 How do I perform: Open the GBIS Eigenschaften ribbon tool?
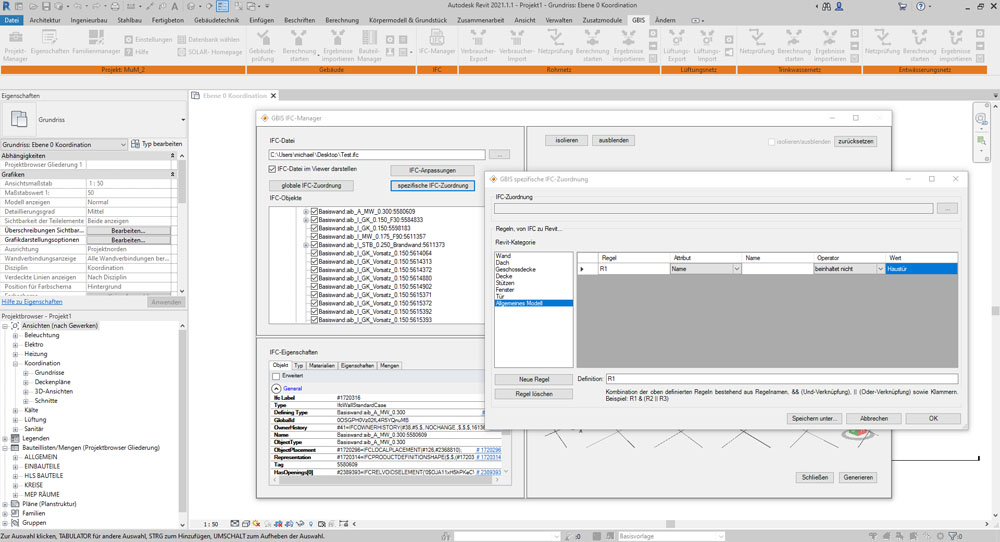pos(50,42)
